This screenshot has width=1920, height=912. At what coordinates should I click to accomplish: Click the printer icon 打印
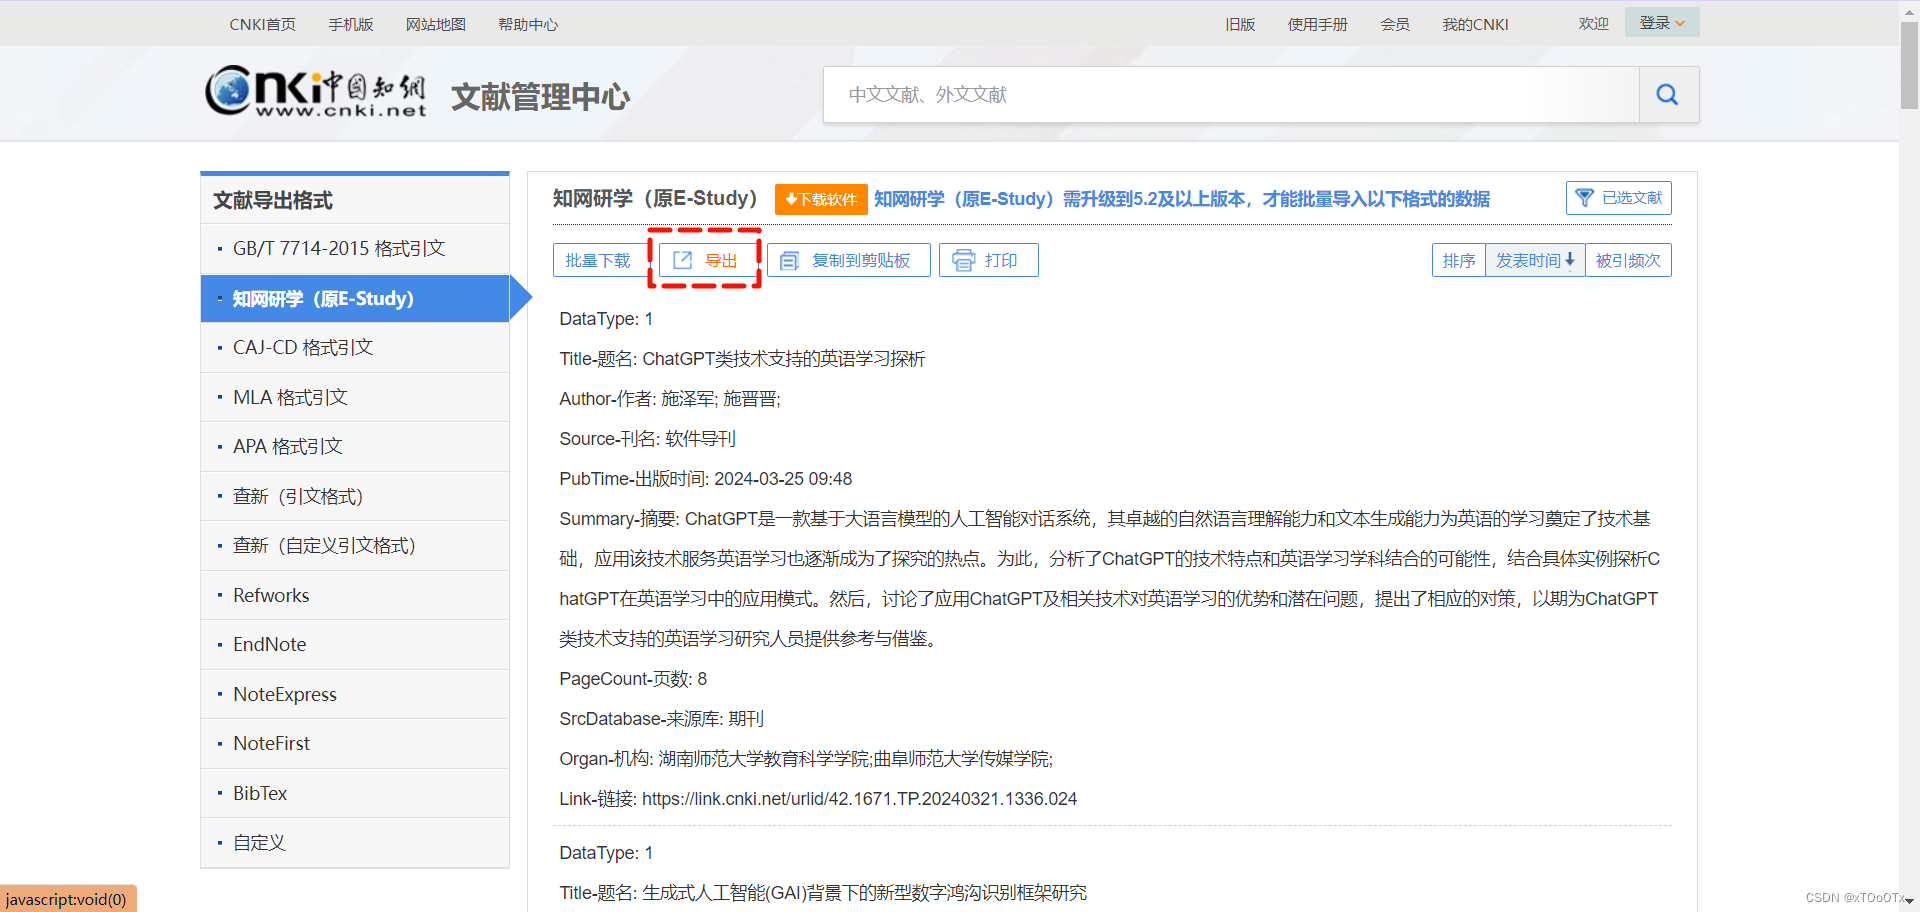(988, 260)
